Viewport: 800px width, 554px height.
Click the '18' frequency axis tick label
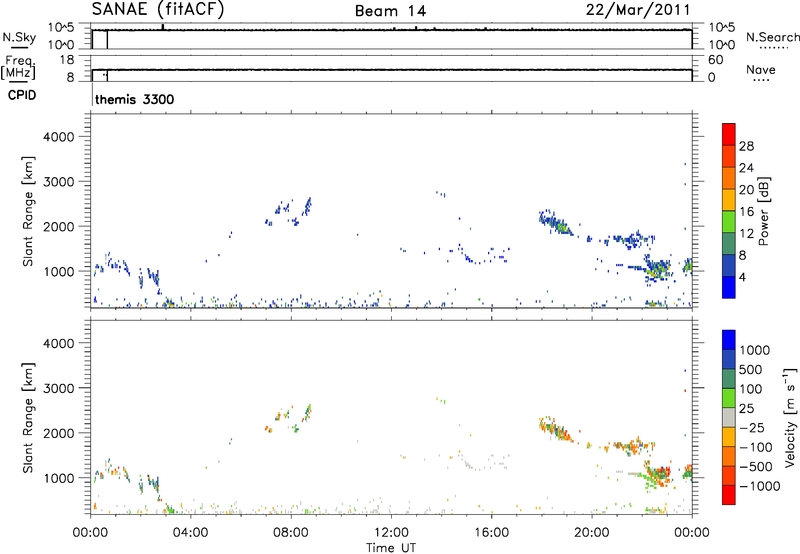67,60
